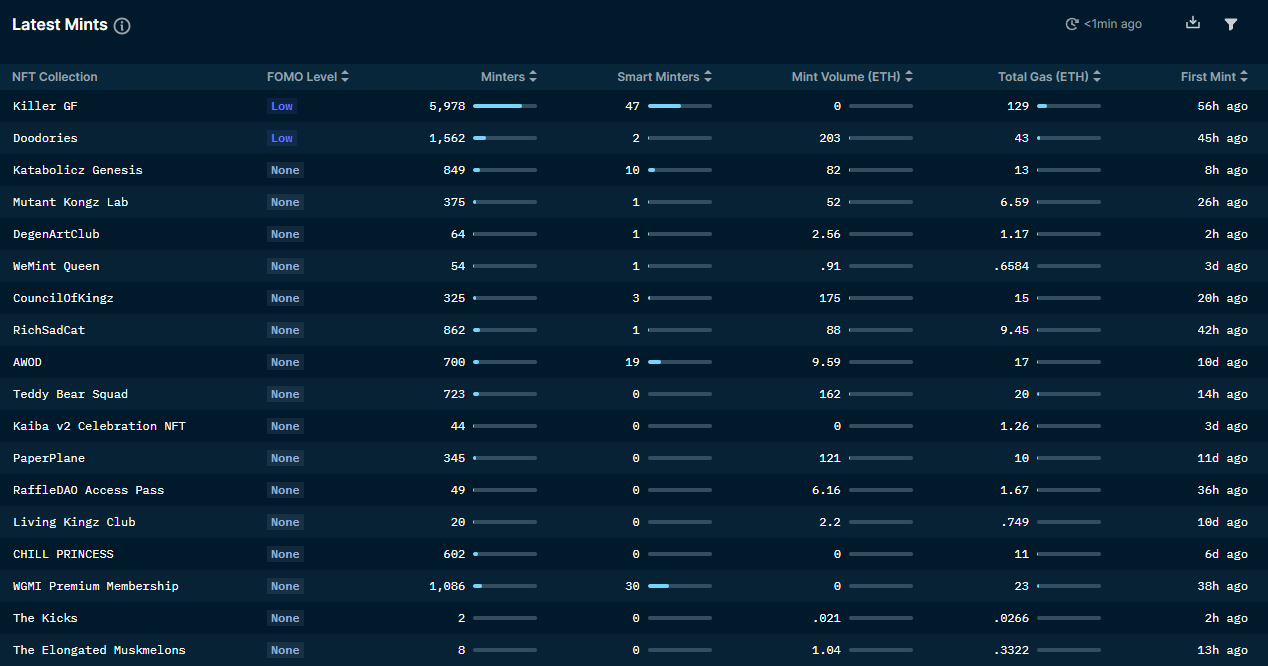
Task: Open the filter funnel icon
Action: [1231, 24]
